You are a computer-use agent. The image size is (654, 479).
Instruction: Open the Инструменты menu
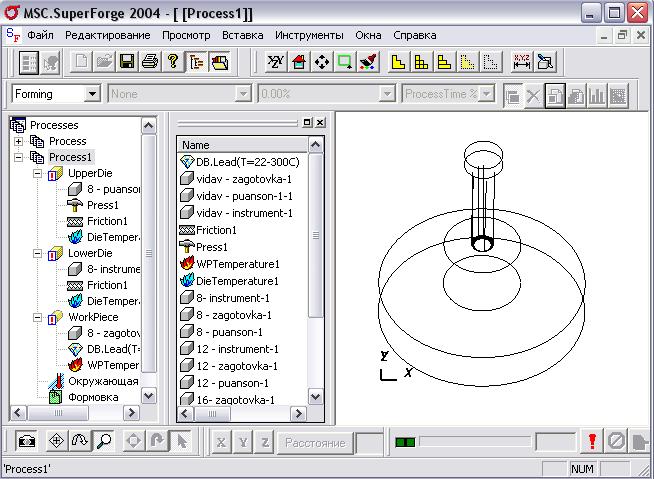point(309,35)
